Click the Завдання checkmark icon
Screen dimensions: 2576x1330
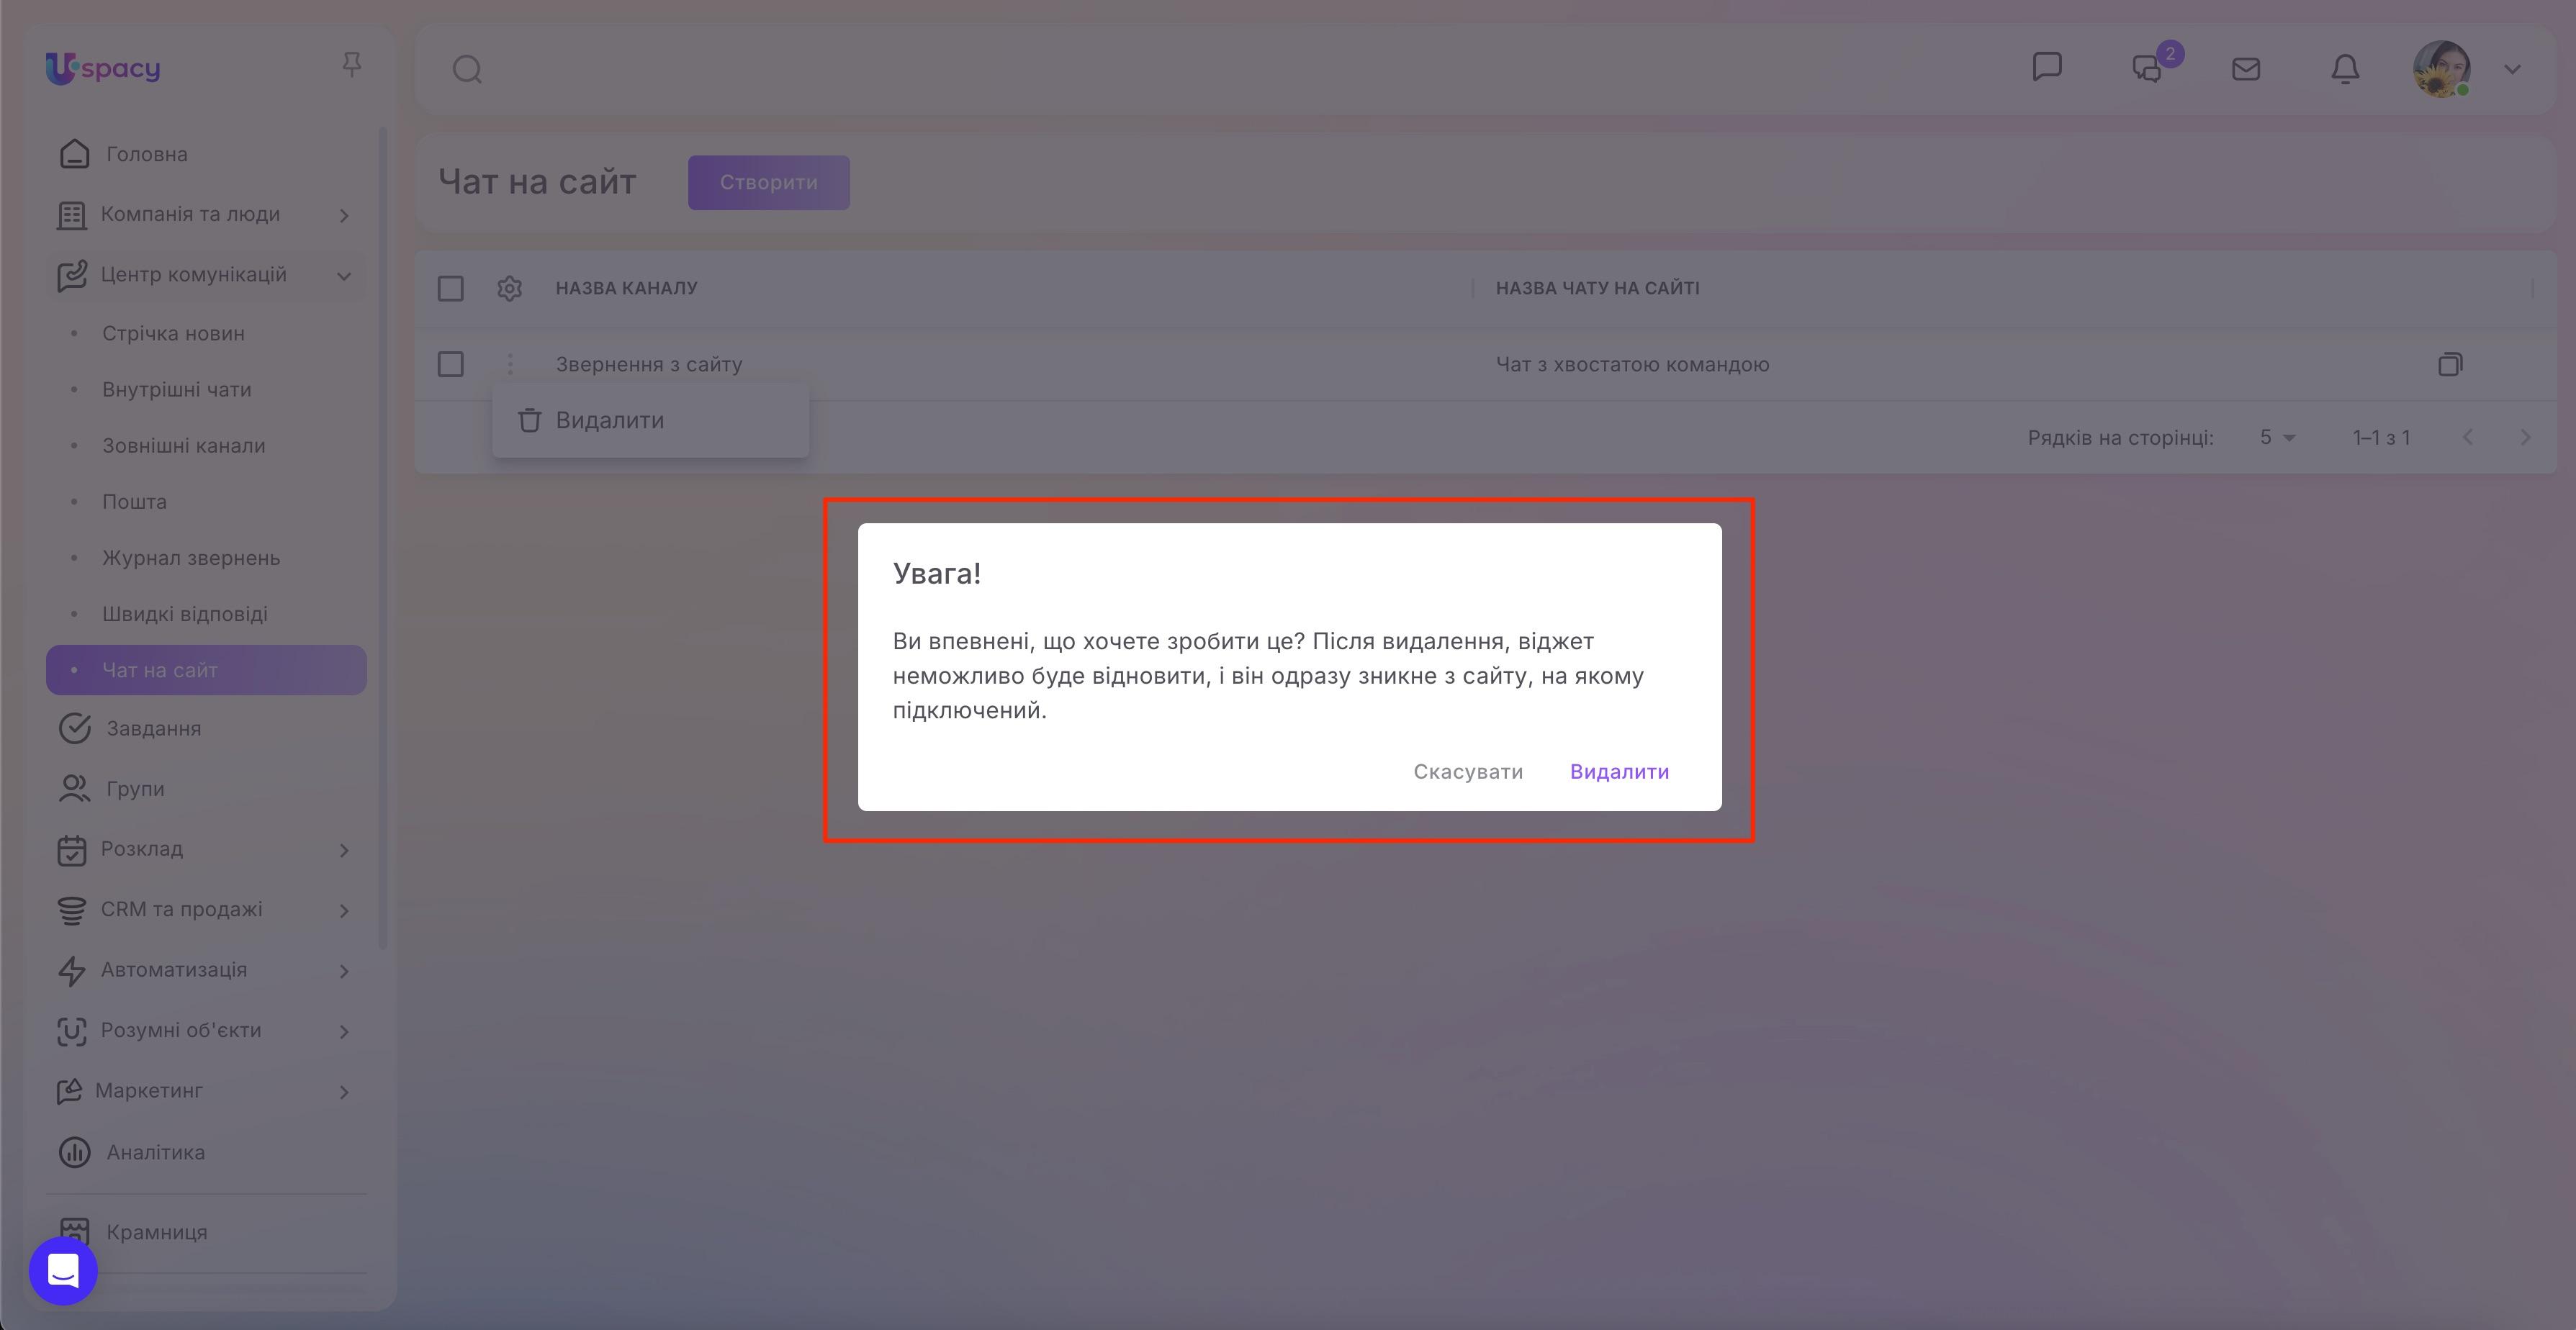point(74,728)
